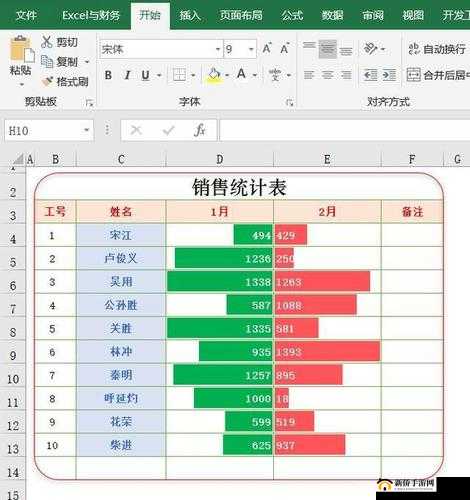The height and width of the screenshot is (500, 470).
Task: Switch to the 页面布局 tab
Action: [241, 15]
